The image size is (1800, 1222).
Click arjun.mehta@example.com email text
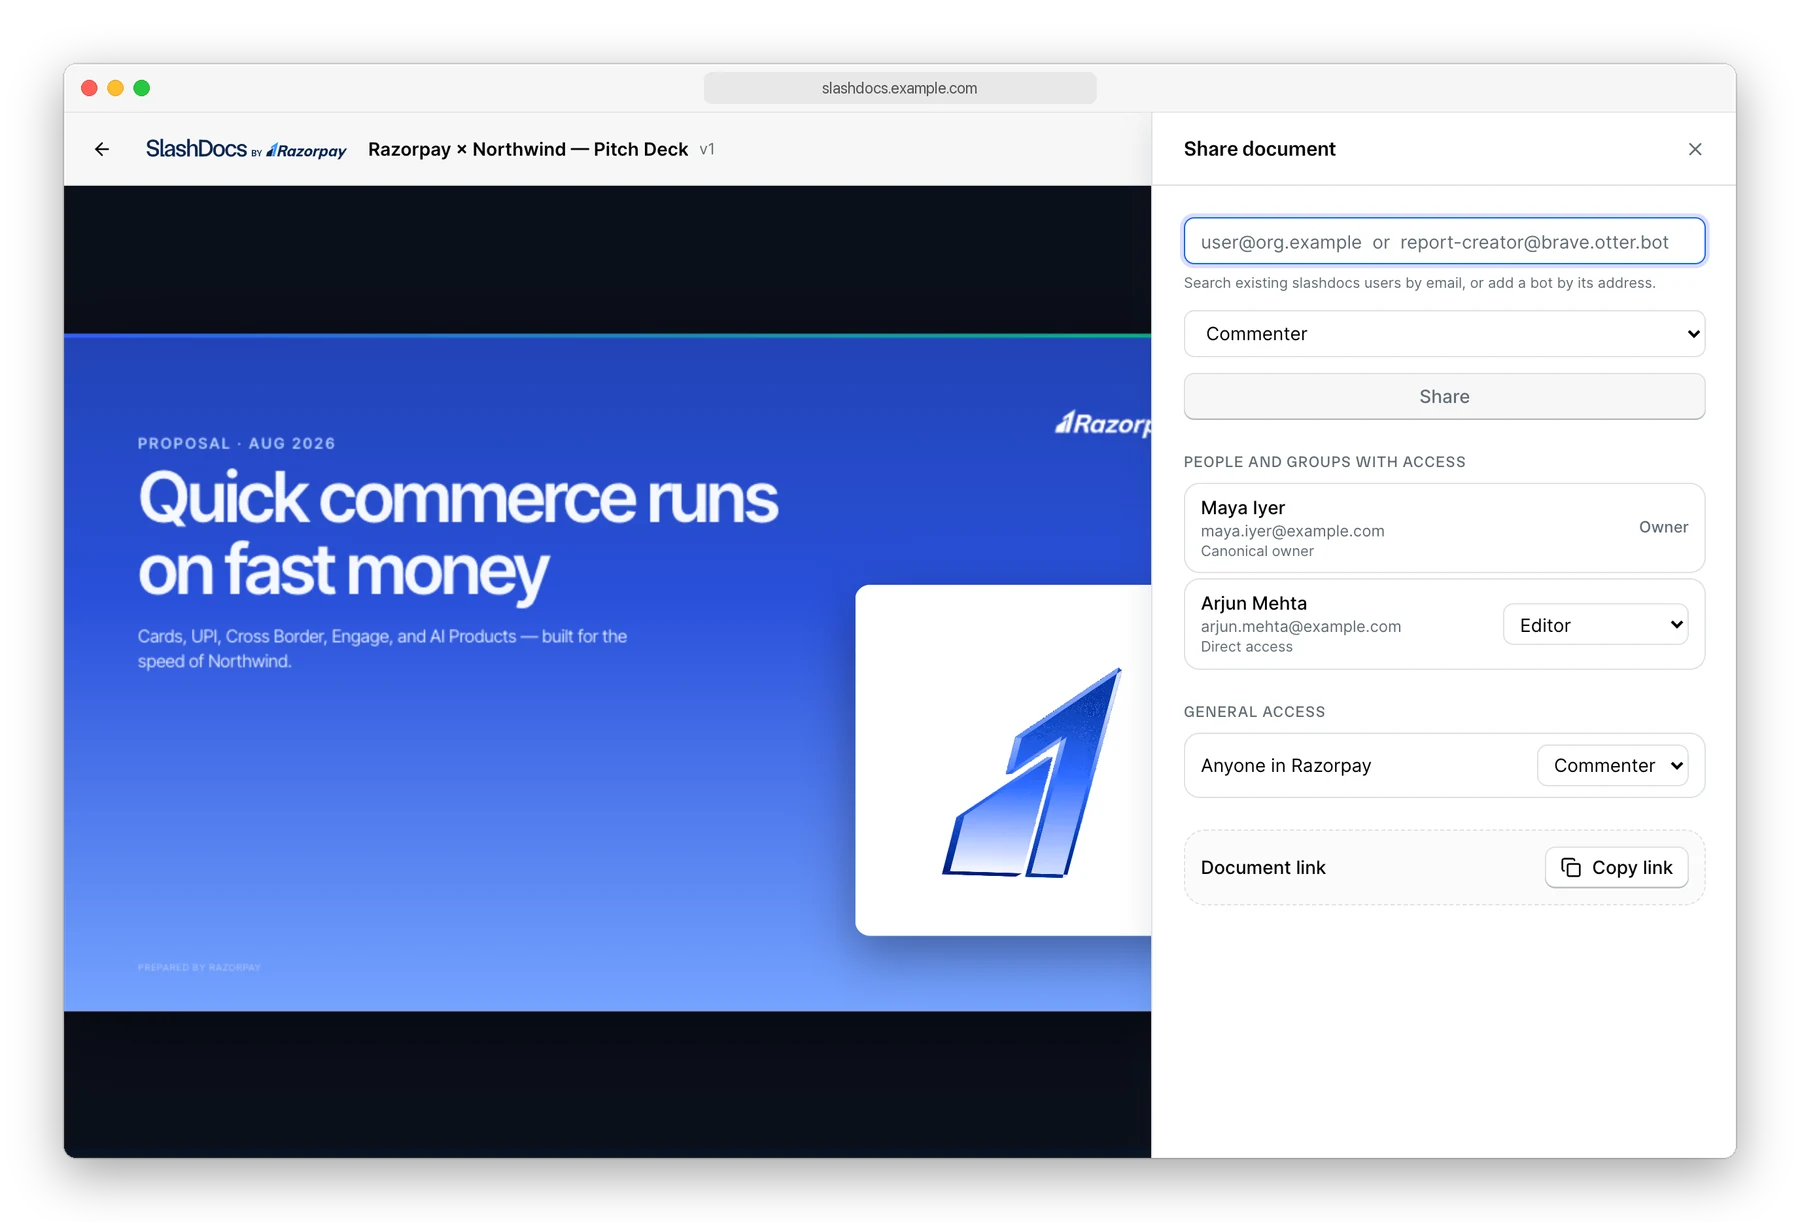(1300, 626)
